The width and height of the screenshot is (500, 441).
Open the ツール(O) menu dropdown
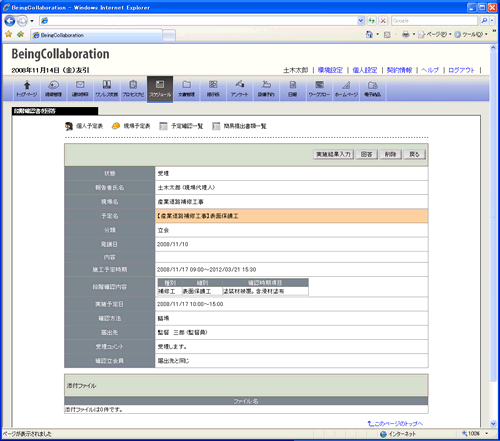(471, 34)
